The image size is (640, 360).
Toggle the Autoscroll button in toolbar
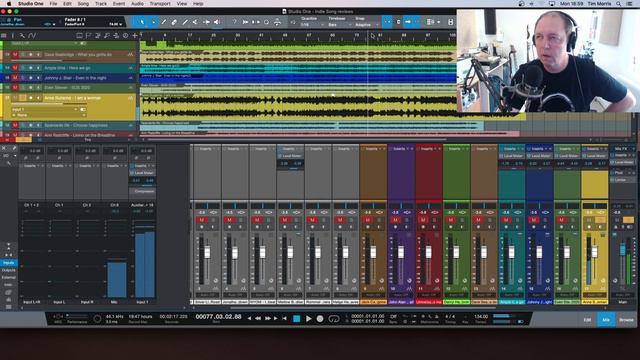(x=408, y=22)
